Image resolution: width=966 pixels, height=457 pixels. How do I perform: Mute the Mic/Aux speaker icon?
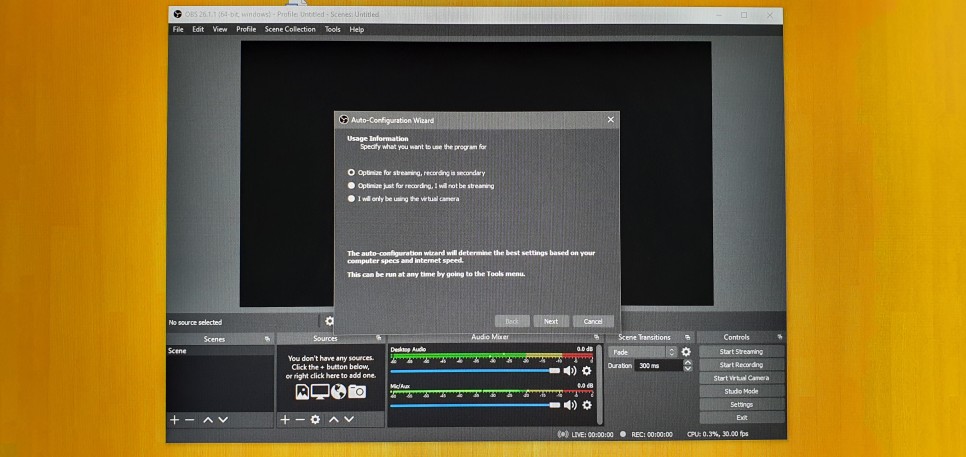[570, 405]
